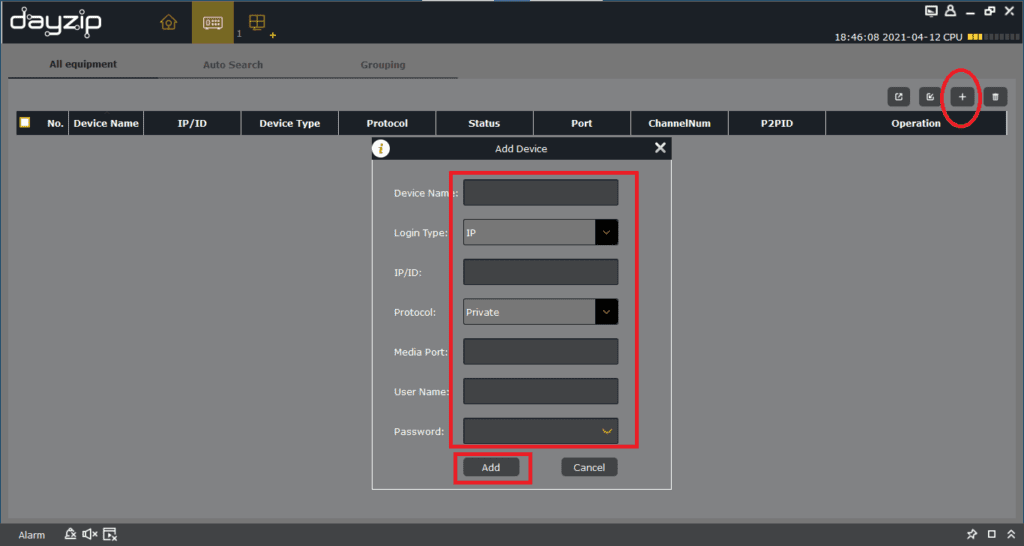Toggle alarm sound mute icon
The image size is (1024, 546).
[90, 534]
